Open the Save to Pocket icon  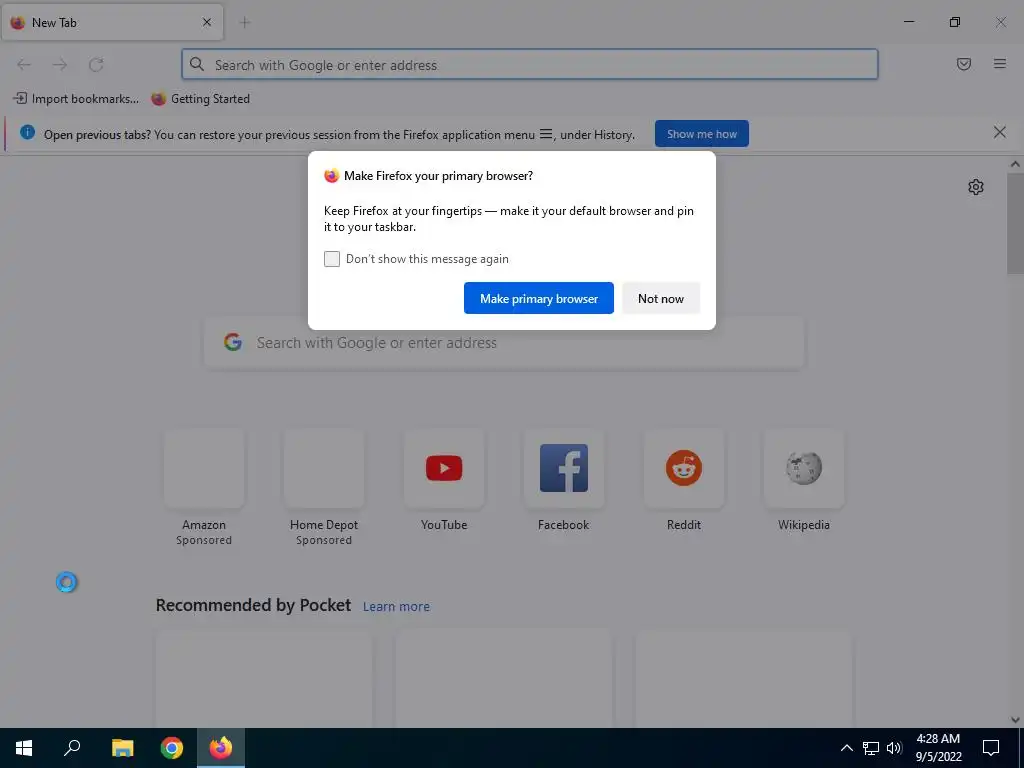[x=964, y=64]
